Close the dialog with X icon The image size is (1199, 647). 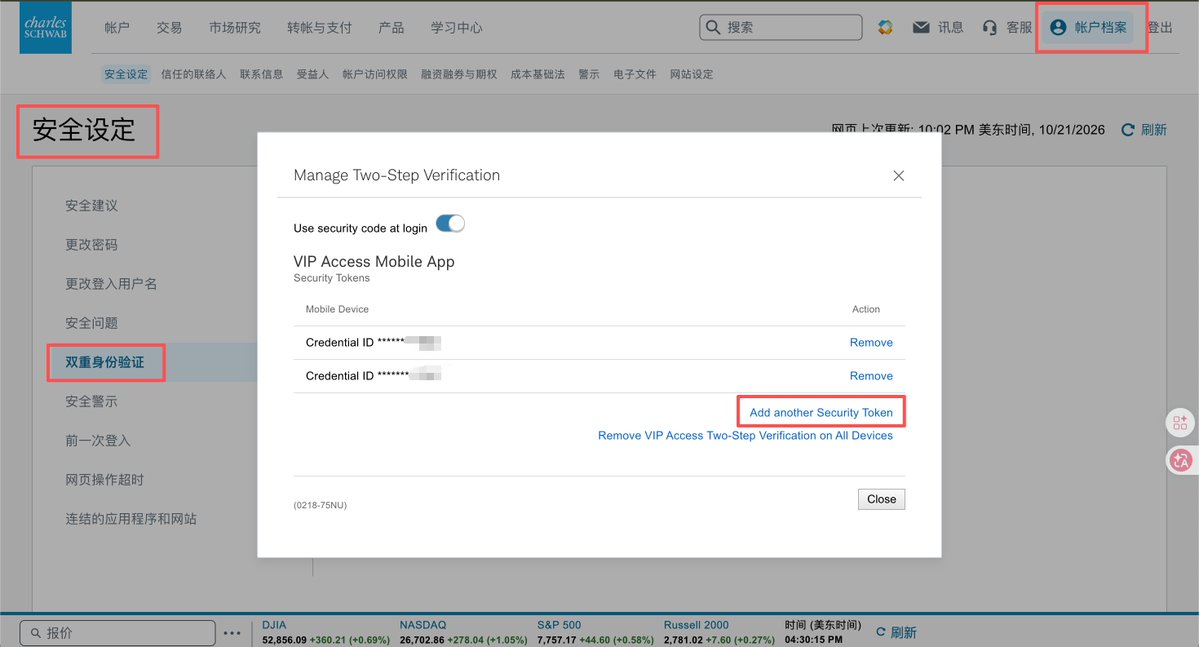898,176
